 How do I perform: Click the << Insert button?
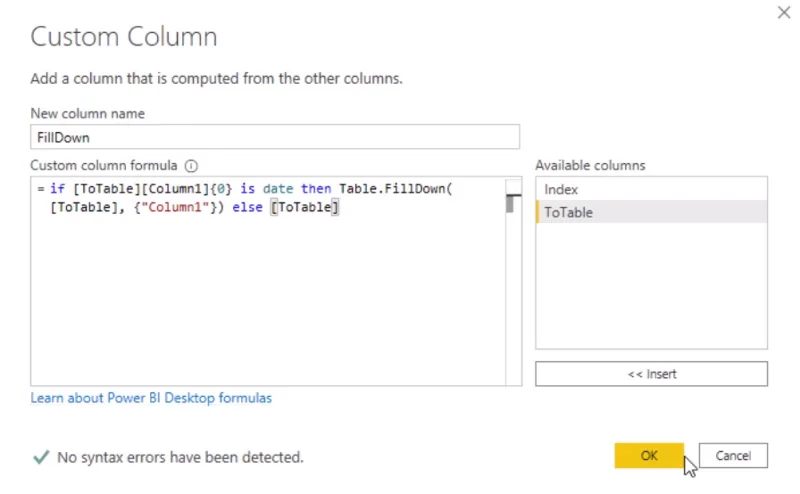pyautogui.click(x=651, y=374)
